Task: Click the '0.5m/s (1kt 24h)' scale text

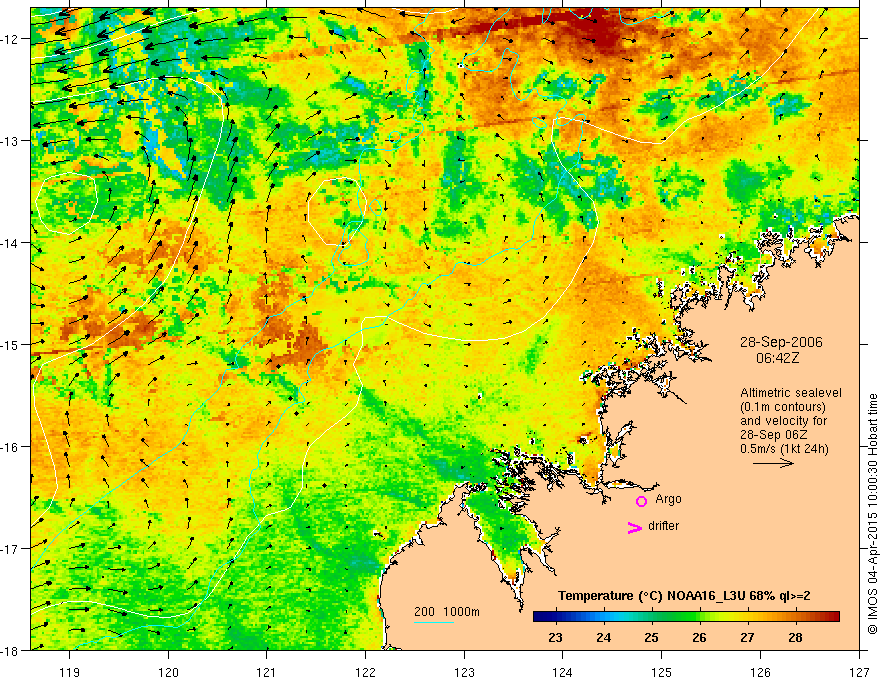Action: [785, 449]
